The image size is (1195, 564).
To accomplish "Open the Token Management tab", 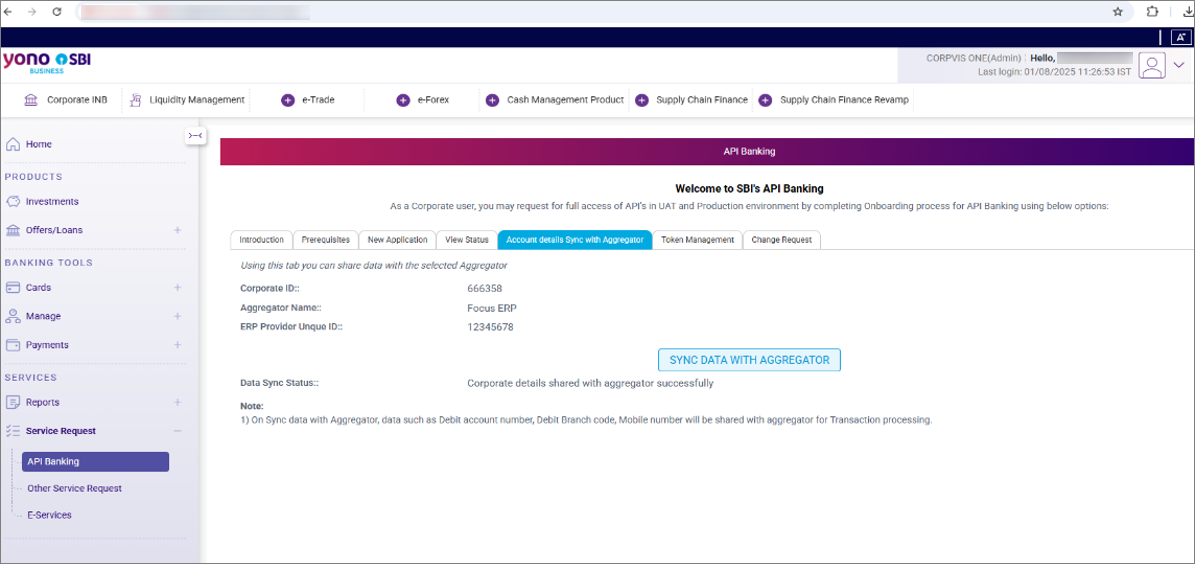I will coord(697,239).
